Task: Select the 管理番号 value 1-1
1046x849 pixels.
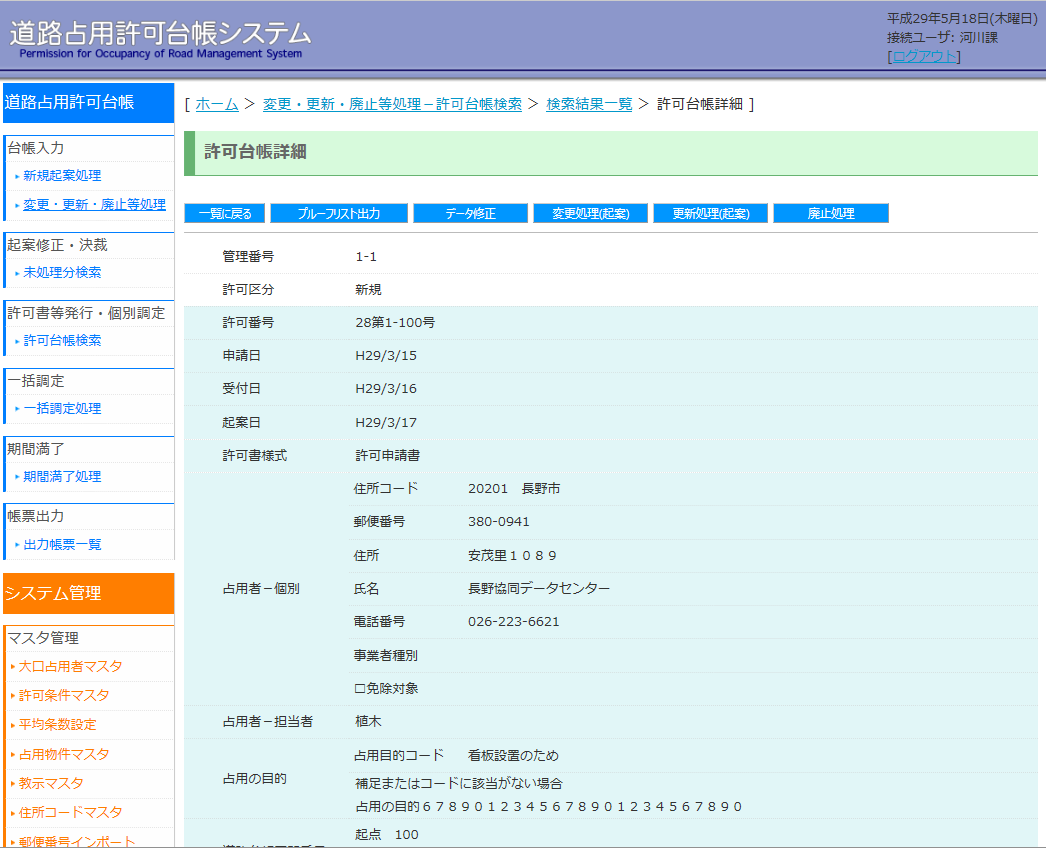Action: [366, 257]
